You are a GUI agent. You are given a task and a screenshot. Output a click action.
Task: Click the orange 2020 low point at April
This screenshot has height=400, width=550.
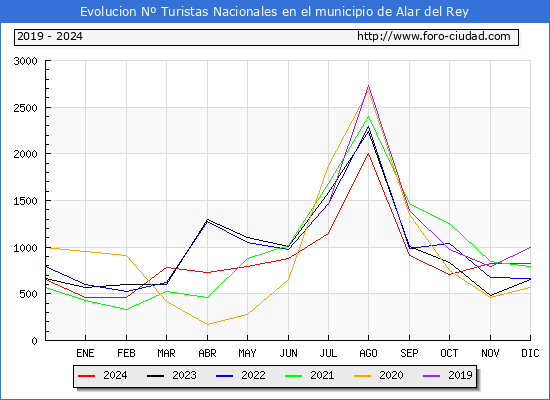point(207,324)
